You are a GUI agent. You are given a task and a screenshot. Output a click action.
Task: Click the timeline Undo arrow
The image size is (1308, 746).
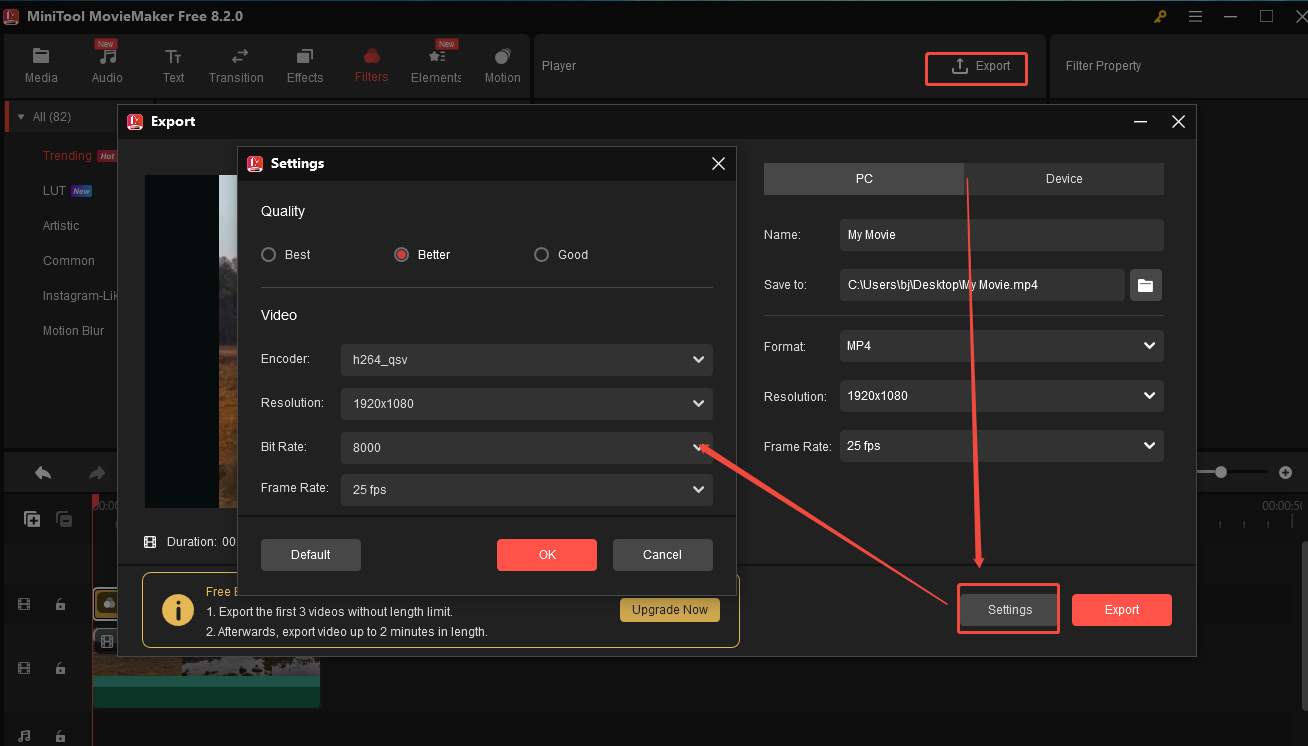coord(42,472)
